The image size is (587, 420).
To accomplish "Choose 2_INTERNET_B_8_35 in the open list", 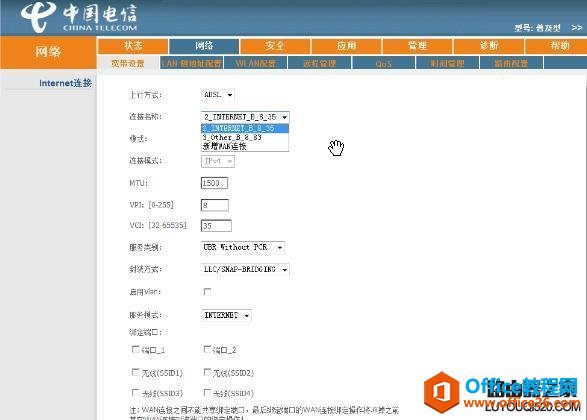I will click(245, 128).
